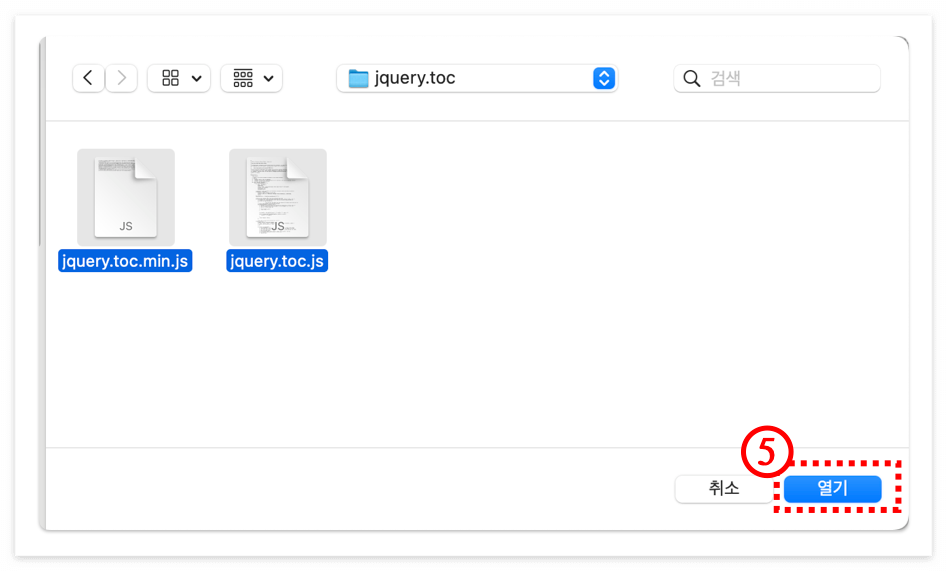Click the 취소 cancel button
Image resolution: width=947 pixels, height=571 pixels.
(x=724, y=488)
